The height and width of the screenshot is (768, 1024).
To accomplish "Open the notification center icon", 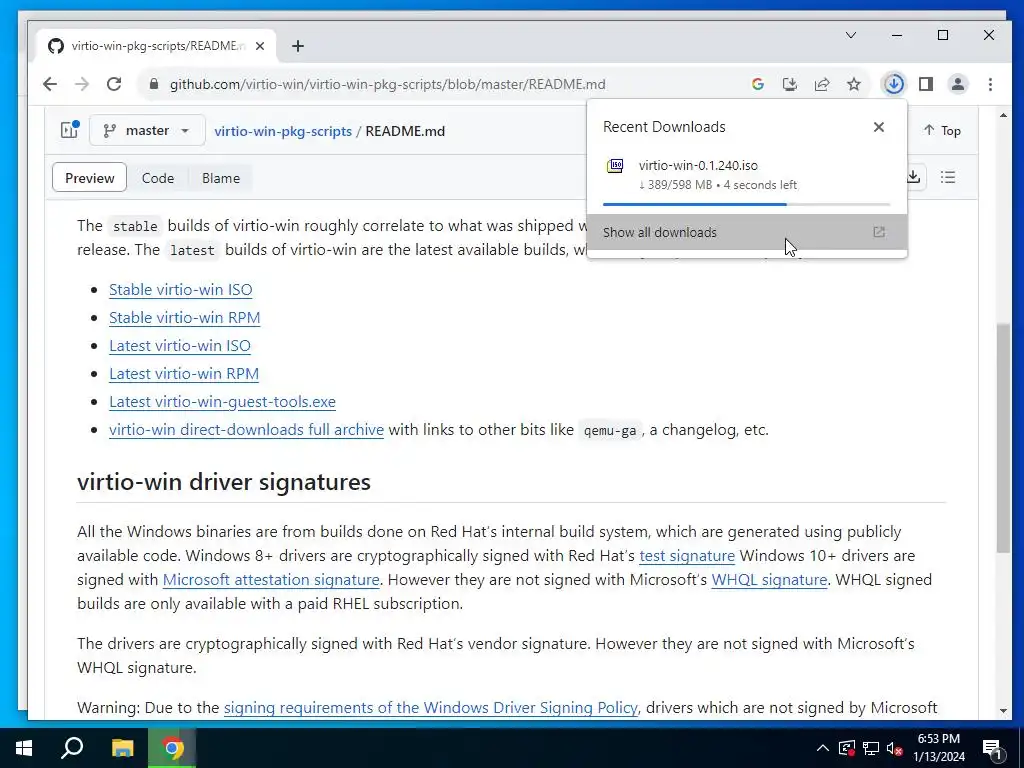I will [x=992, y=748].
